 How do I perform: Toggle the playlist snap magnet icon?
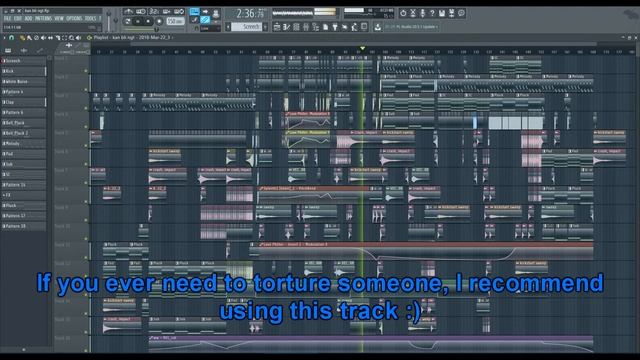point(11,38)
